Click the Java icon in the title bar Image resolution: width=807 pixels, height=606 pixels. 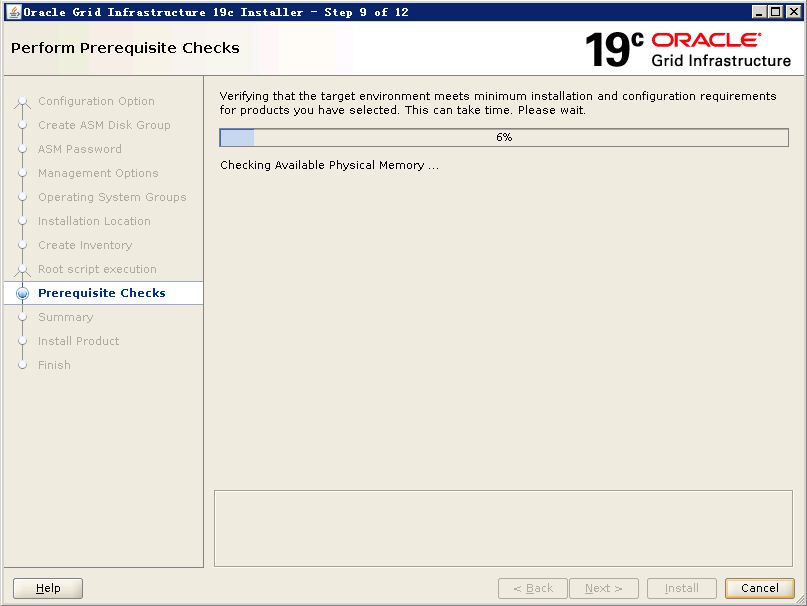point(14,12)
